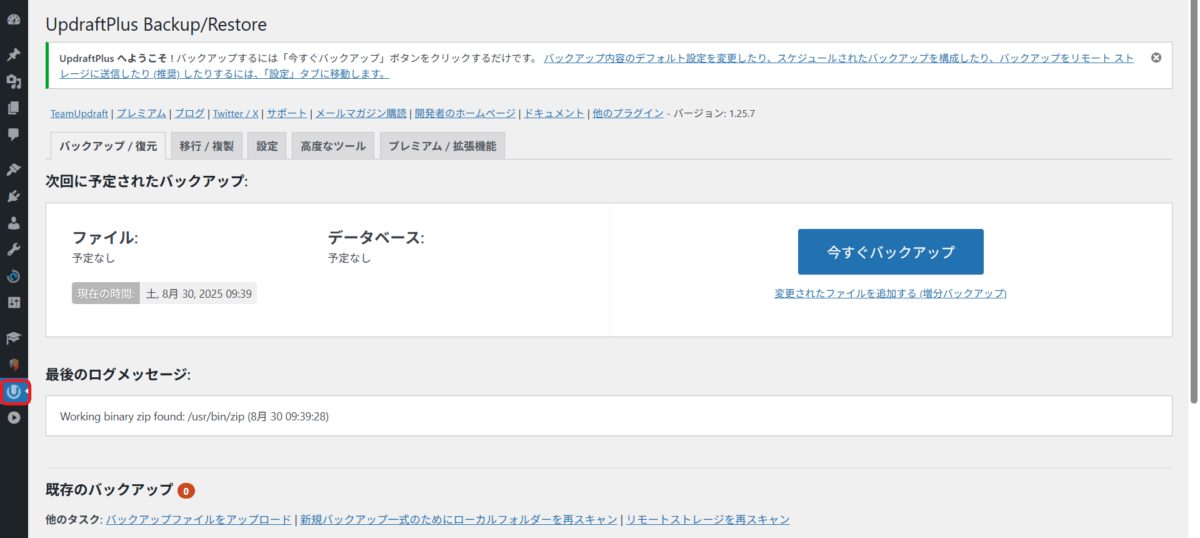1200x538 pixels.
Task: Open the サポート link
Action: [x=286, y=114]
